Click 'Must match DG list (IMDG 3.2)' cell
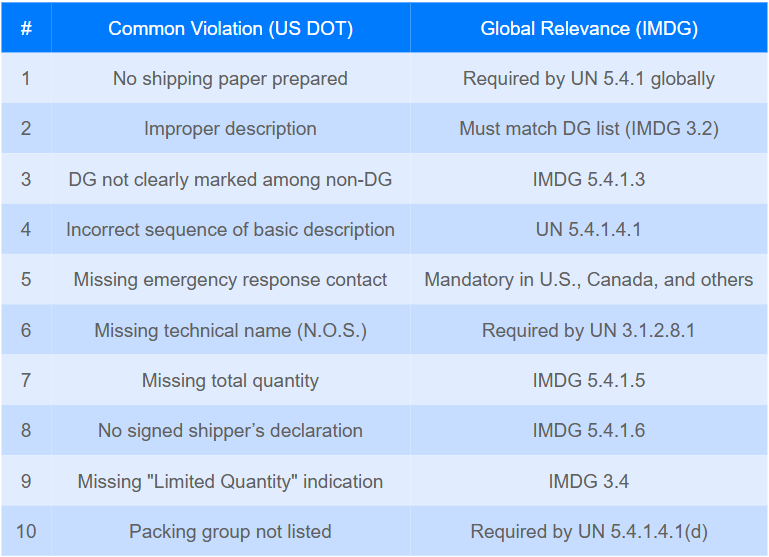This screenshot has width=769, height=557. 589,128
